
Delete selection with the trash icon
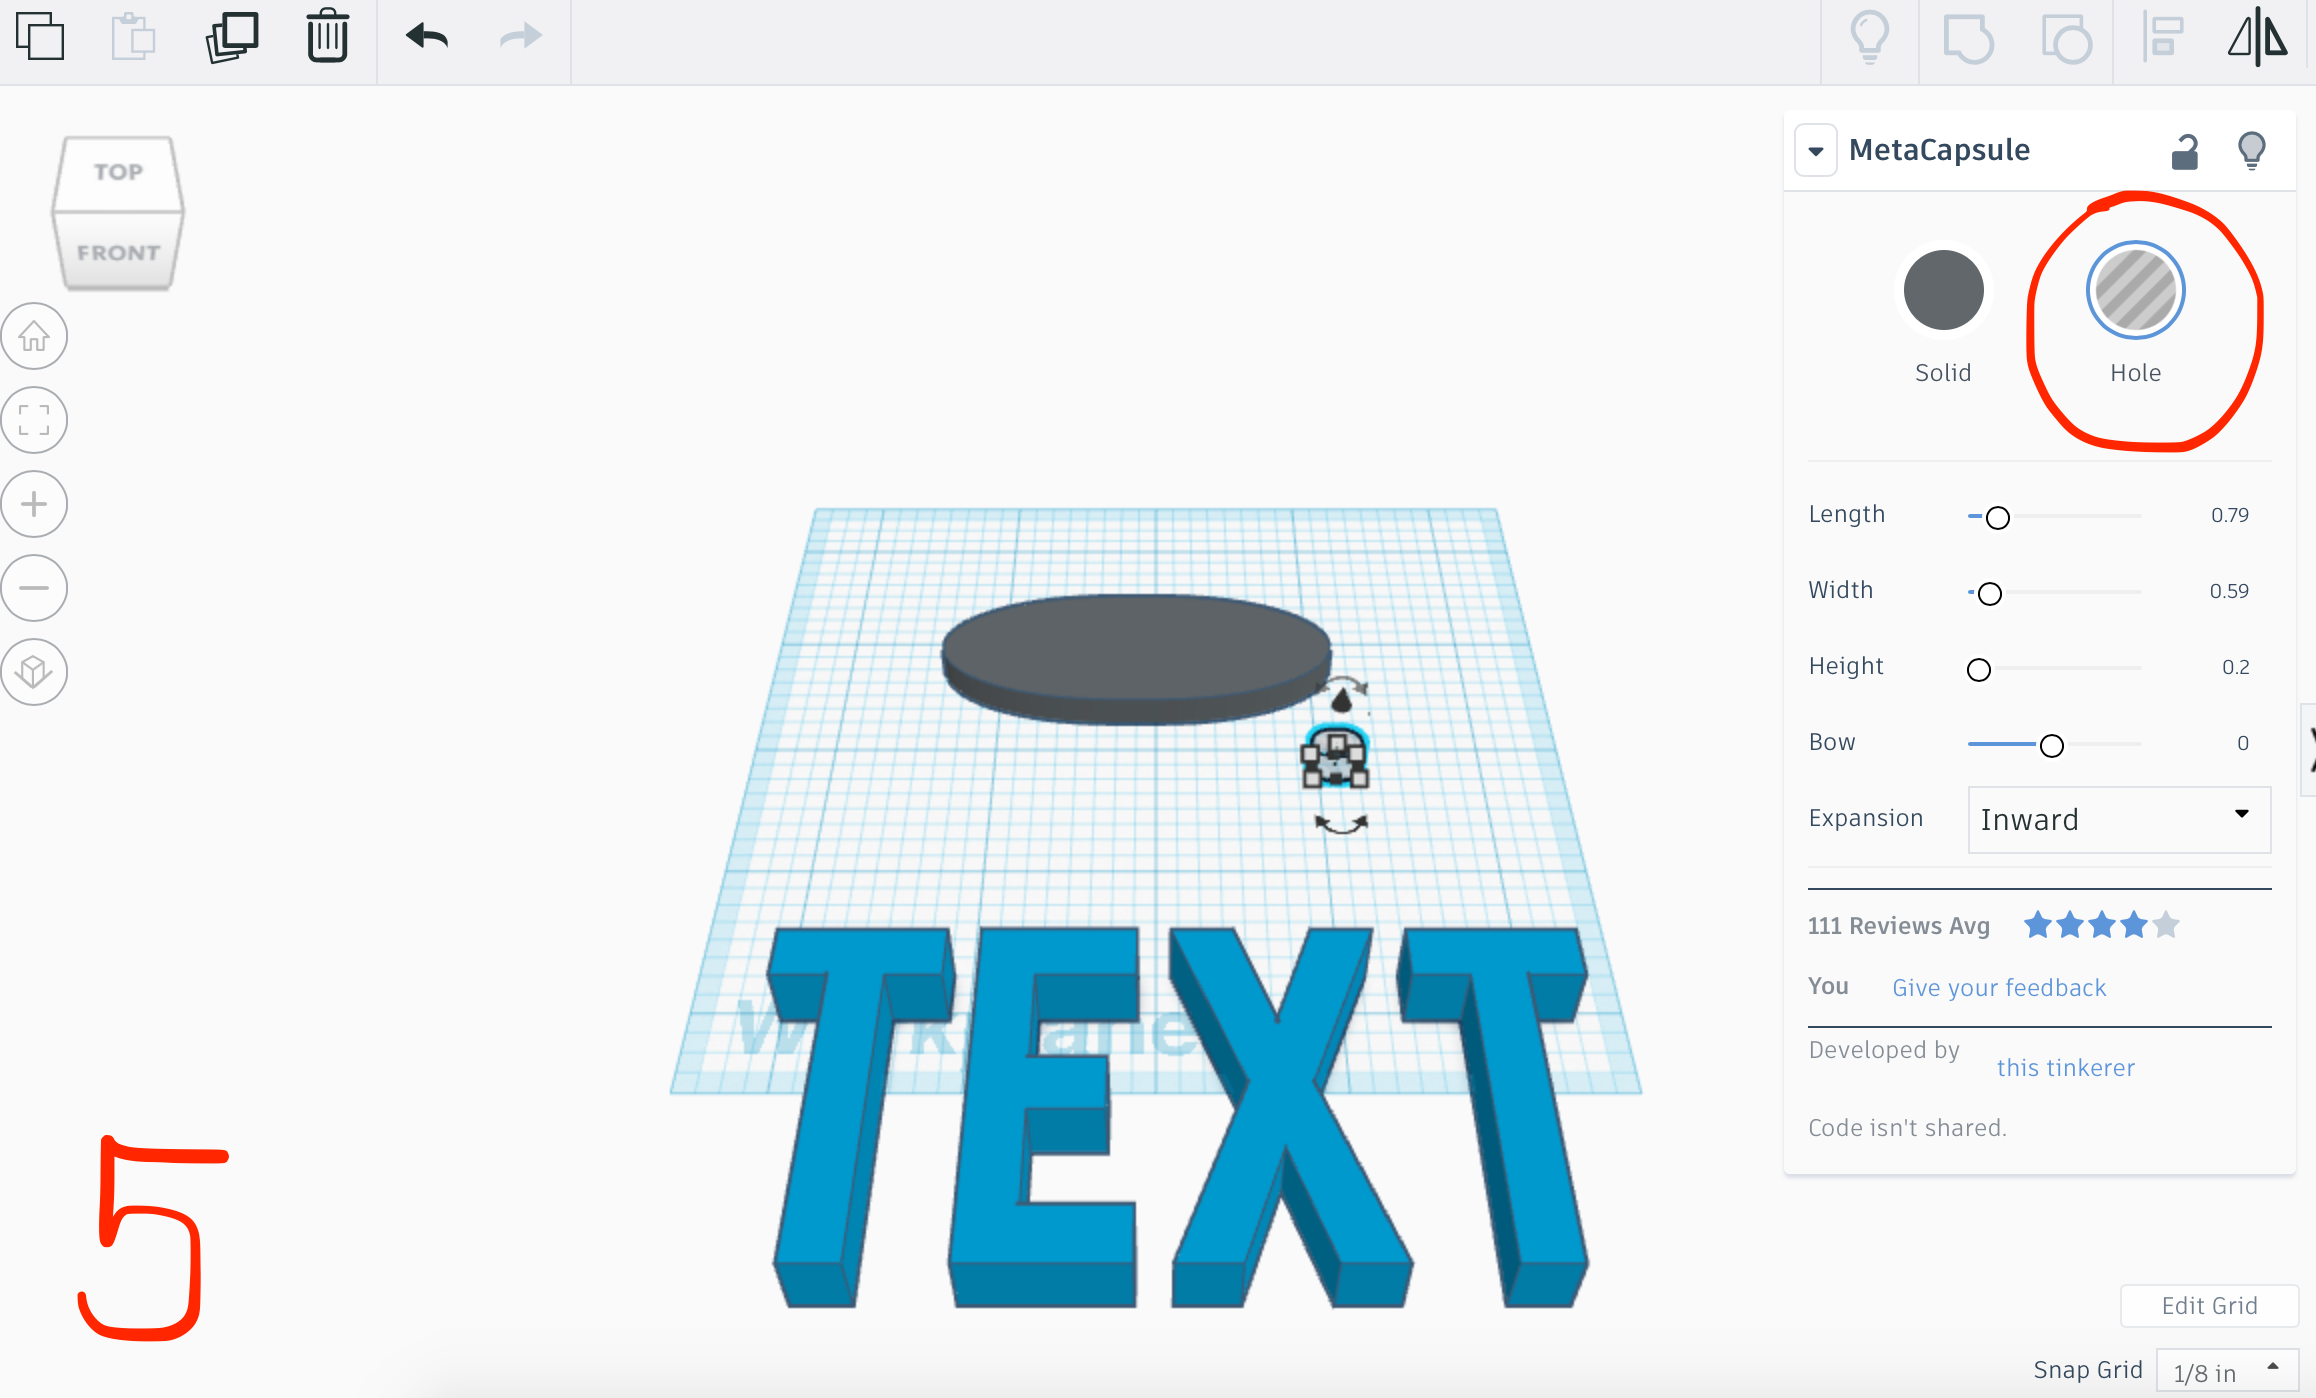pos(327,38)
